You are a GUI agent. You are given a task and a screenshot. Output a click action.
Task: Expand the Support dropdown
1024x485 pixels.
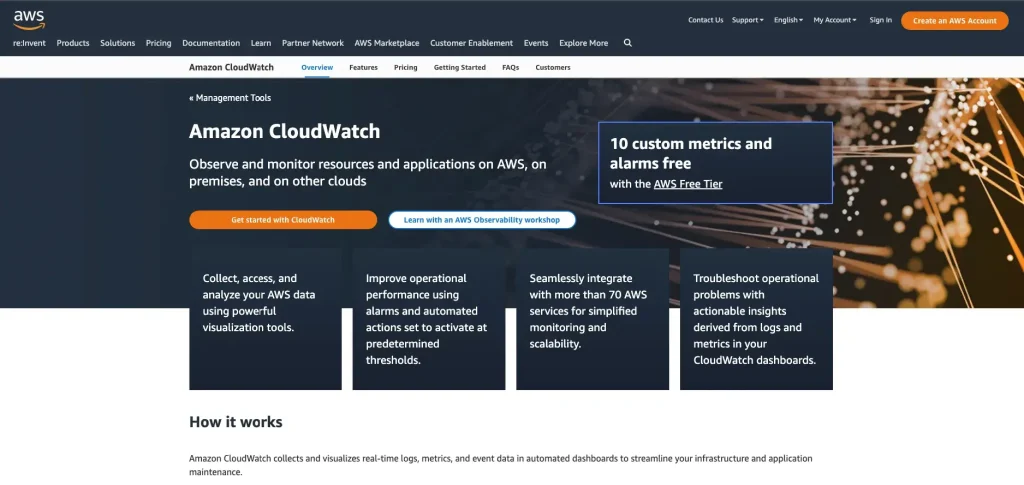[747, 20]
